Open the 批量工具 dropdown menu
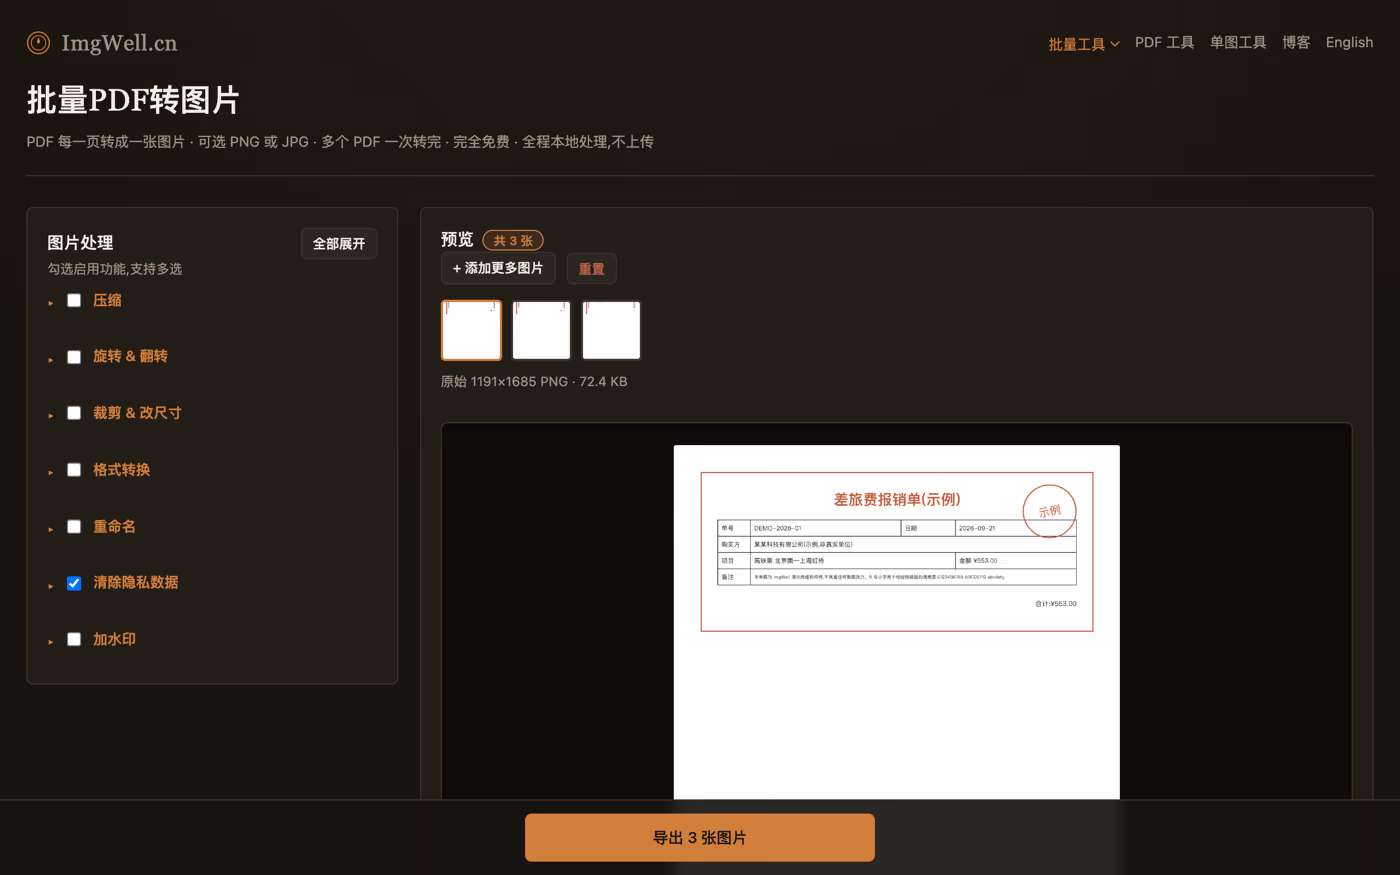 click(1084, 43)
